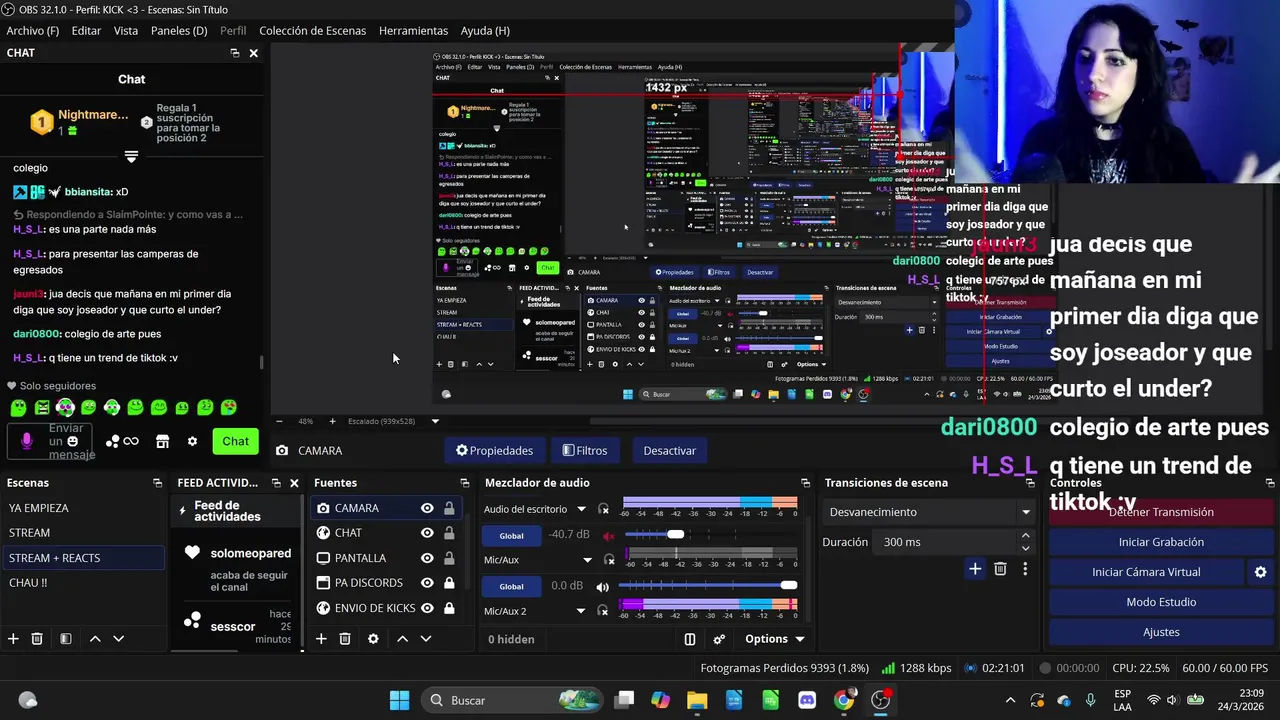Viewport: 1280px width, 720px height.
Task: Open preview scaling dropdown arrow
Action: (x=435, y=421)
